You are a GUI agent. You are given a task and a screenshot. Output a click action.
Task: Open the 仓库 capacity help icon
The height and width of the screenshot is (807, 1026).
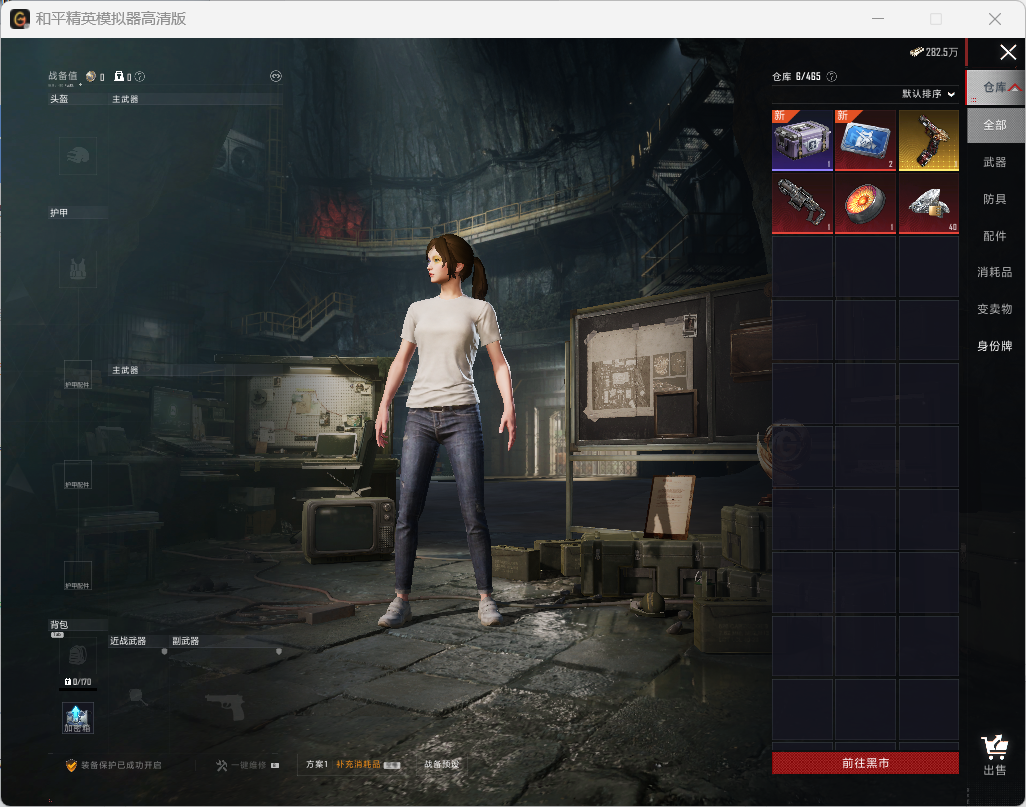pos(832,77)
